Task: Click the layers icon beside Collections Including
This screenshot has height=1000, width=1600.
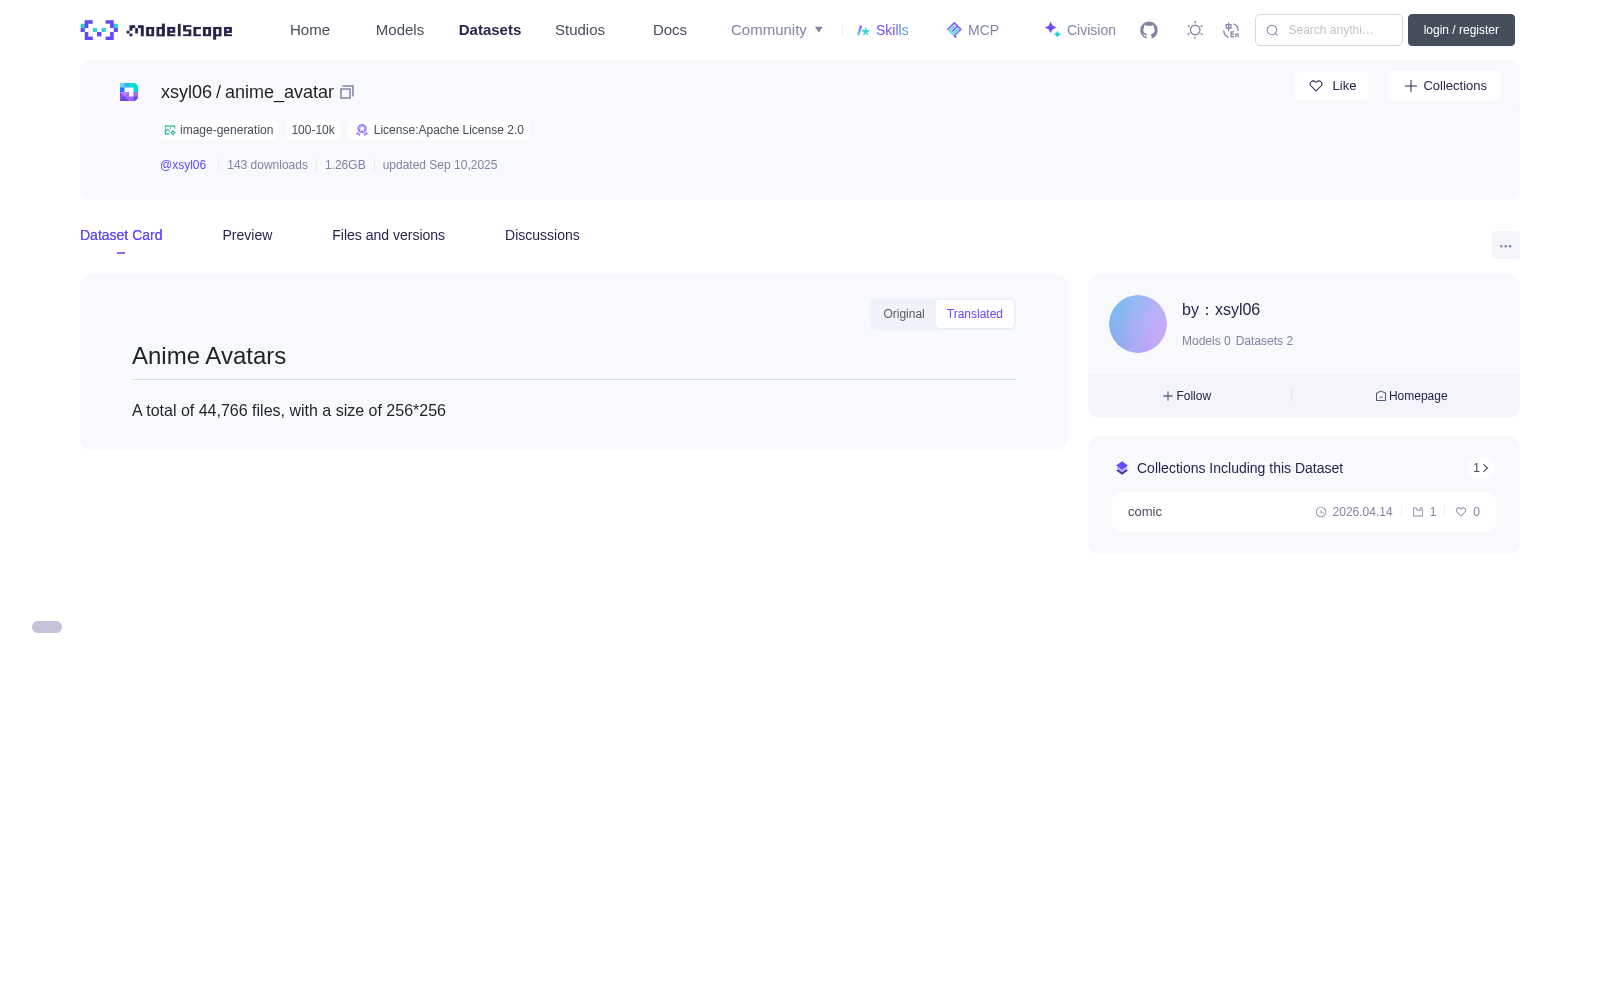Action: 1122,468
